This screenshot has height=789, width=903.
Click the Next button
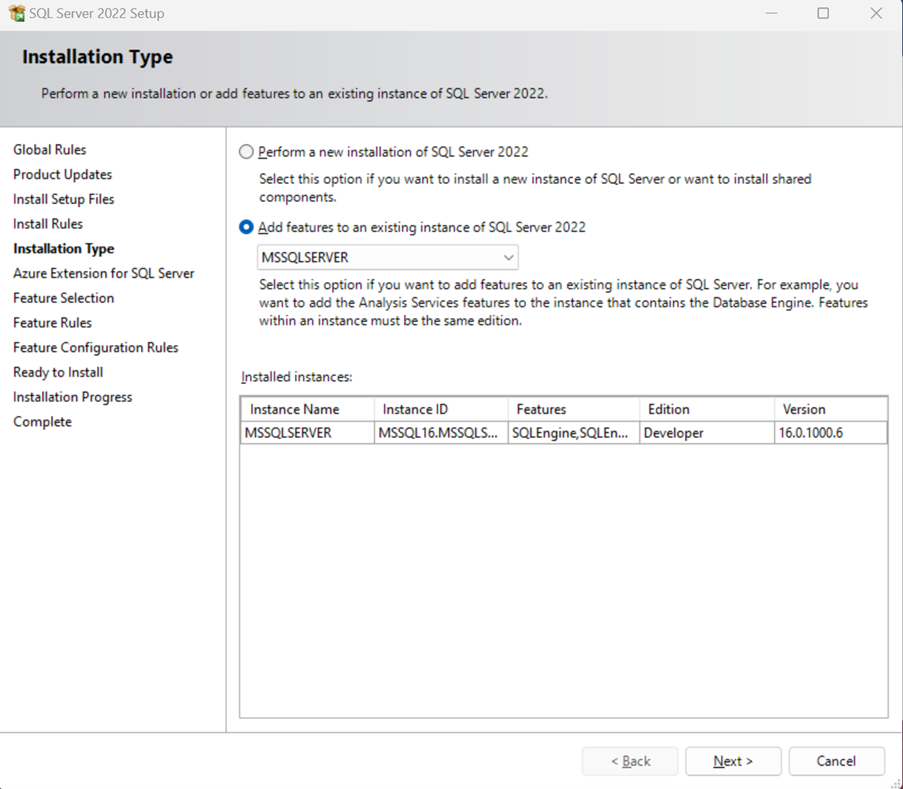click(x=733, y=761)
